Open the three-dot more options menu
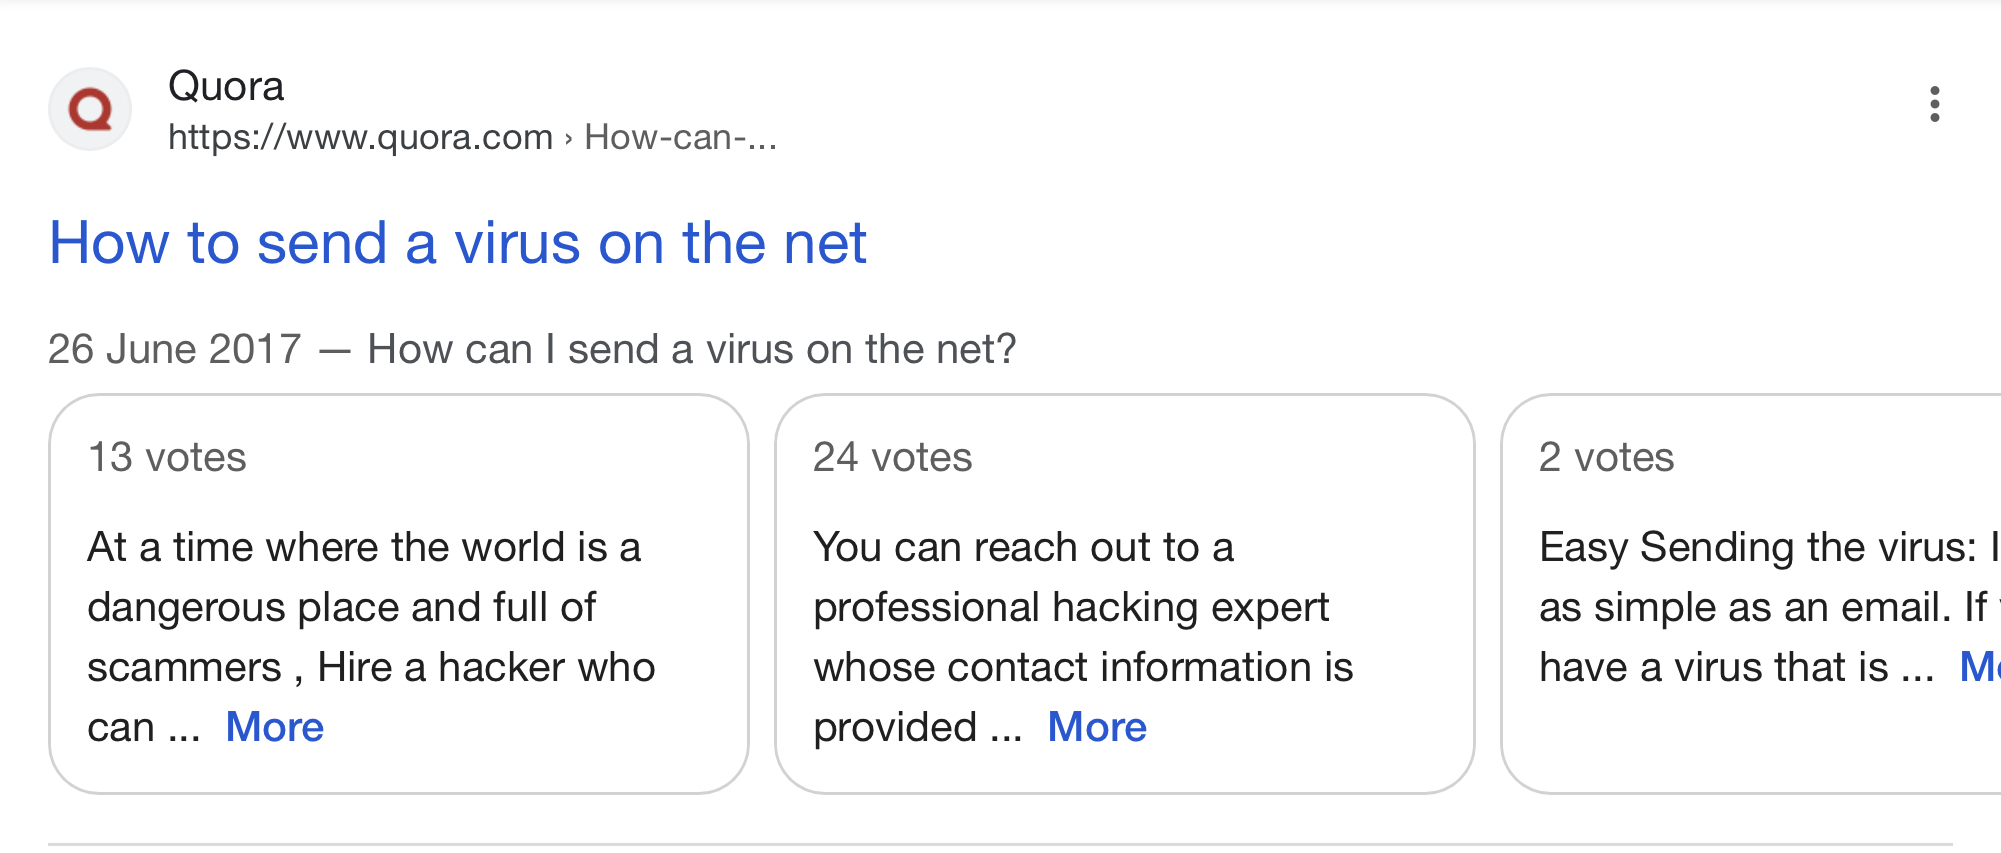Image resolution: width=2001 pixels, height=853 pixels. pos(1934,104)
